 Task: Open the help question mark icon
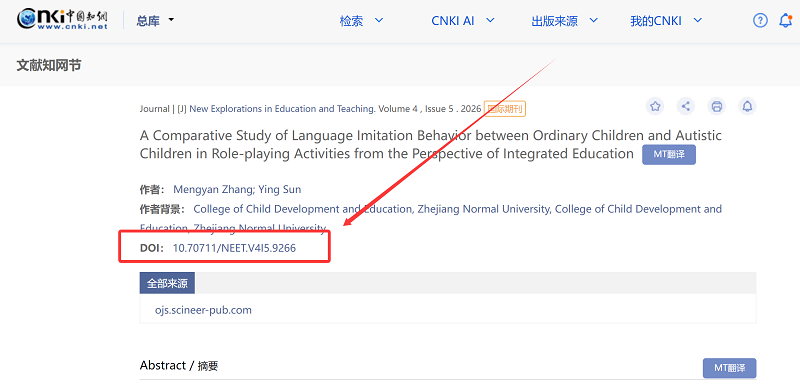[x=760, y=20]
